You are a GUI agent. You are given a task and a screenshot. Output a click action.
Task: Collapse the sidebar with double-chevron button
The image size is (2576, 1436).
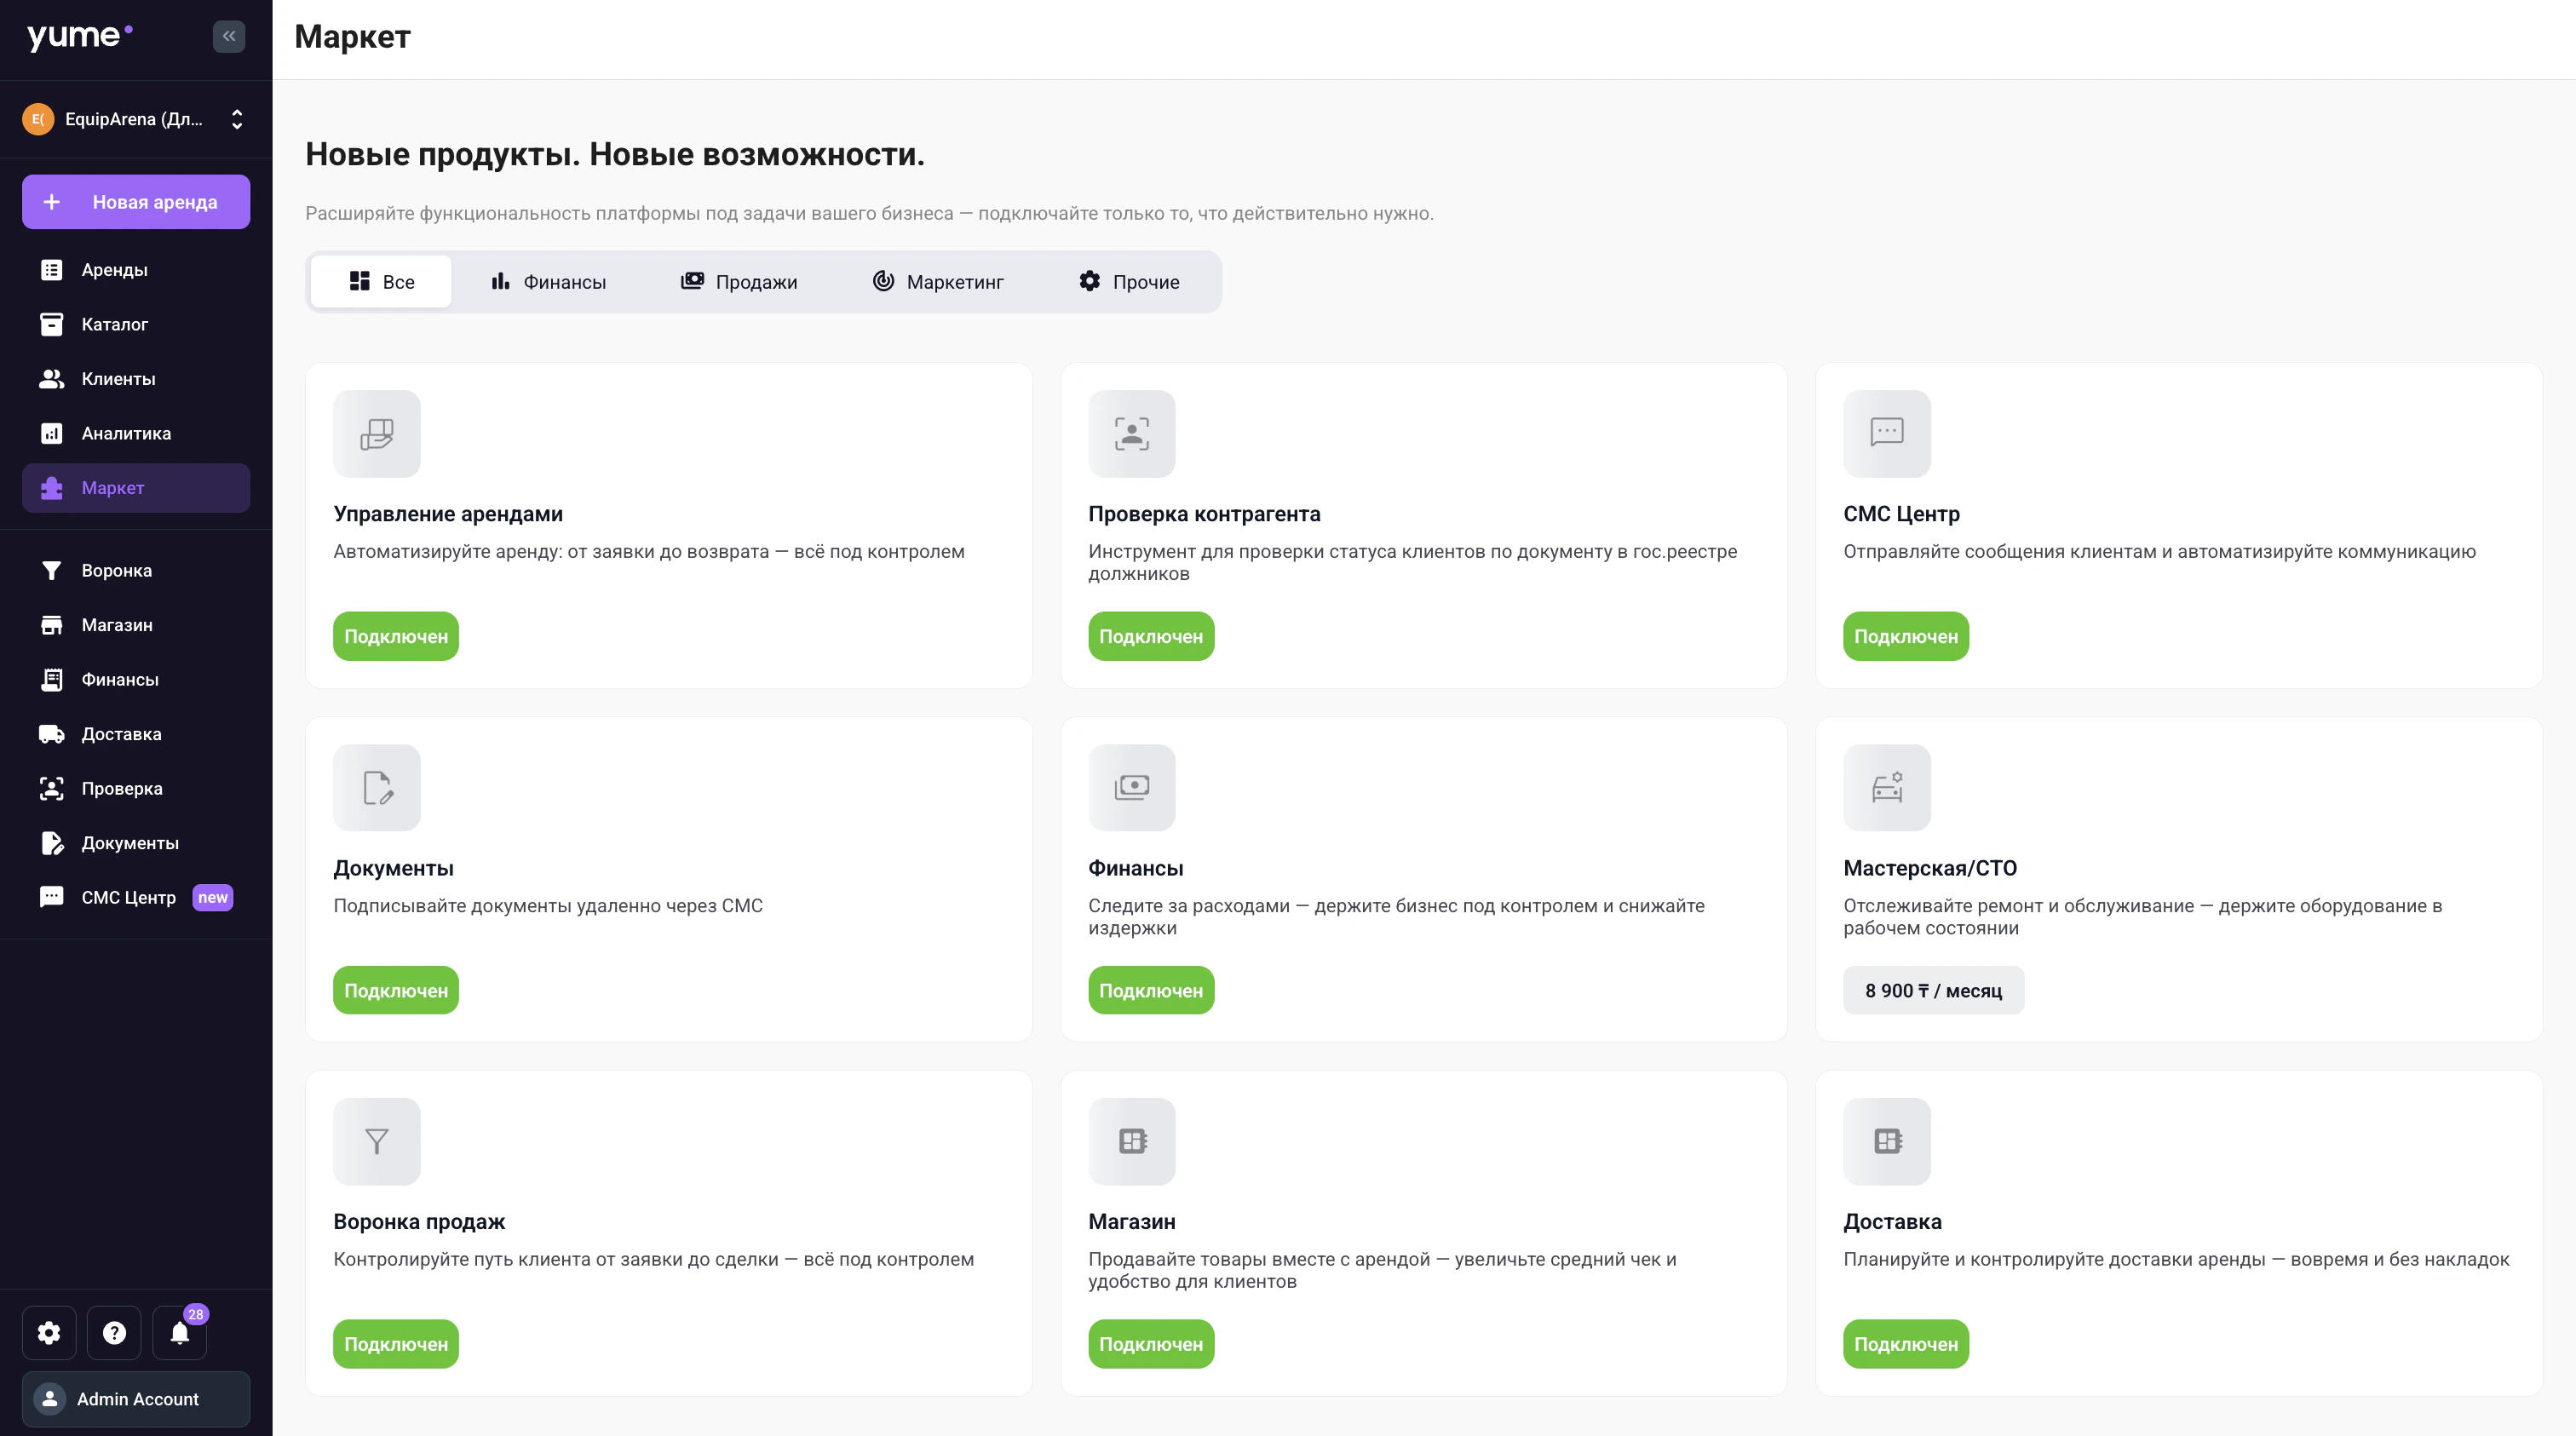(x=229, y=36)
